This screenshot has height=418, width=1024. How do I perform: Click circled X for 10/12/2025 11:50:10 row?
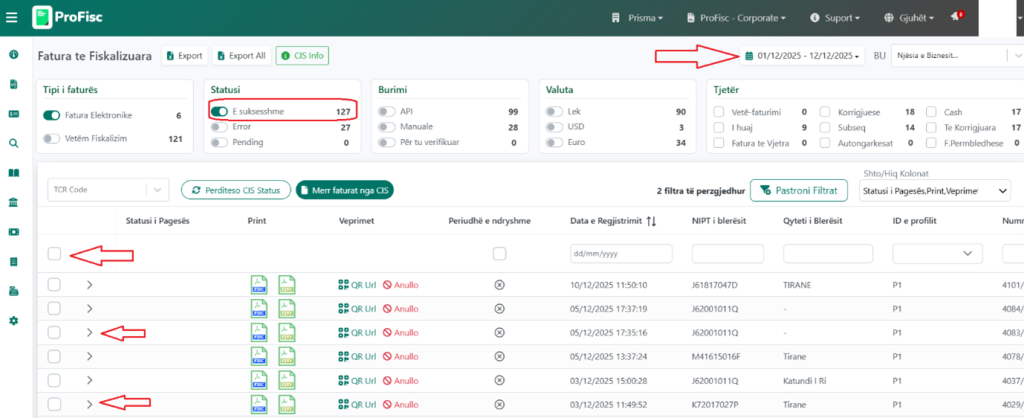499,285
